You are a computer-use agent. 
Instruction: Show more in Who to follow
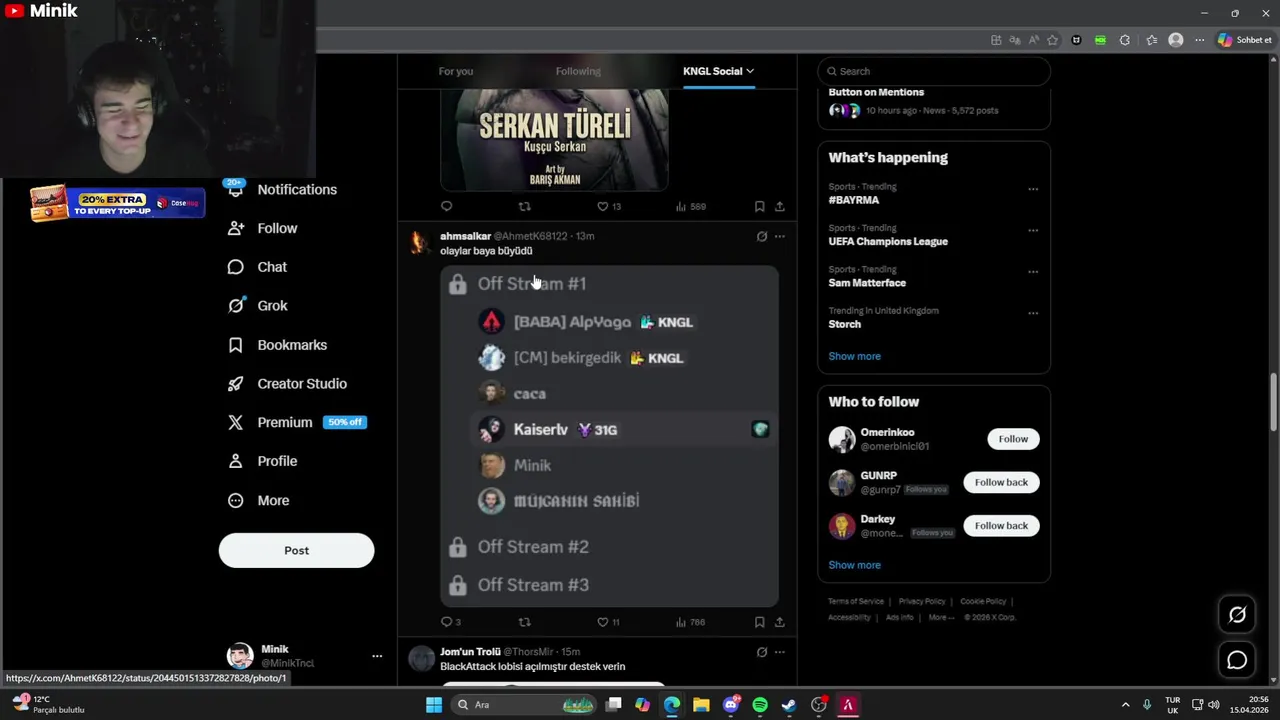coord(854,565)
